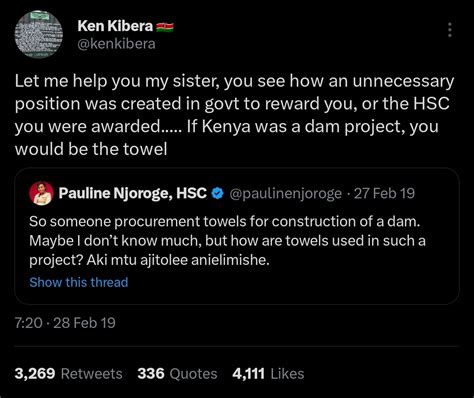Click the @kenkibera handle

pyautogui.click(x=116, y=44)
